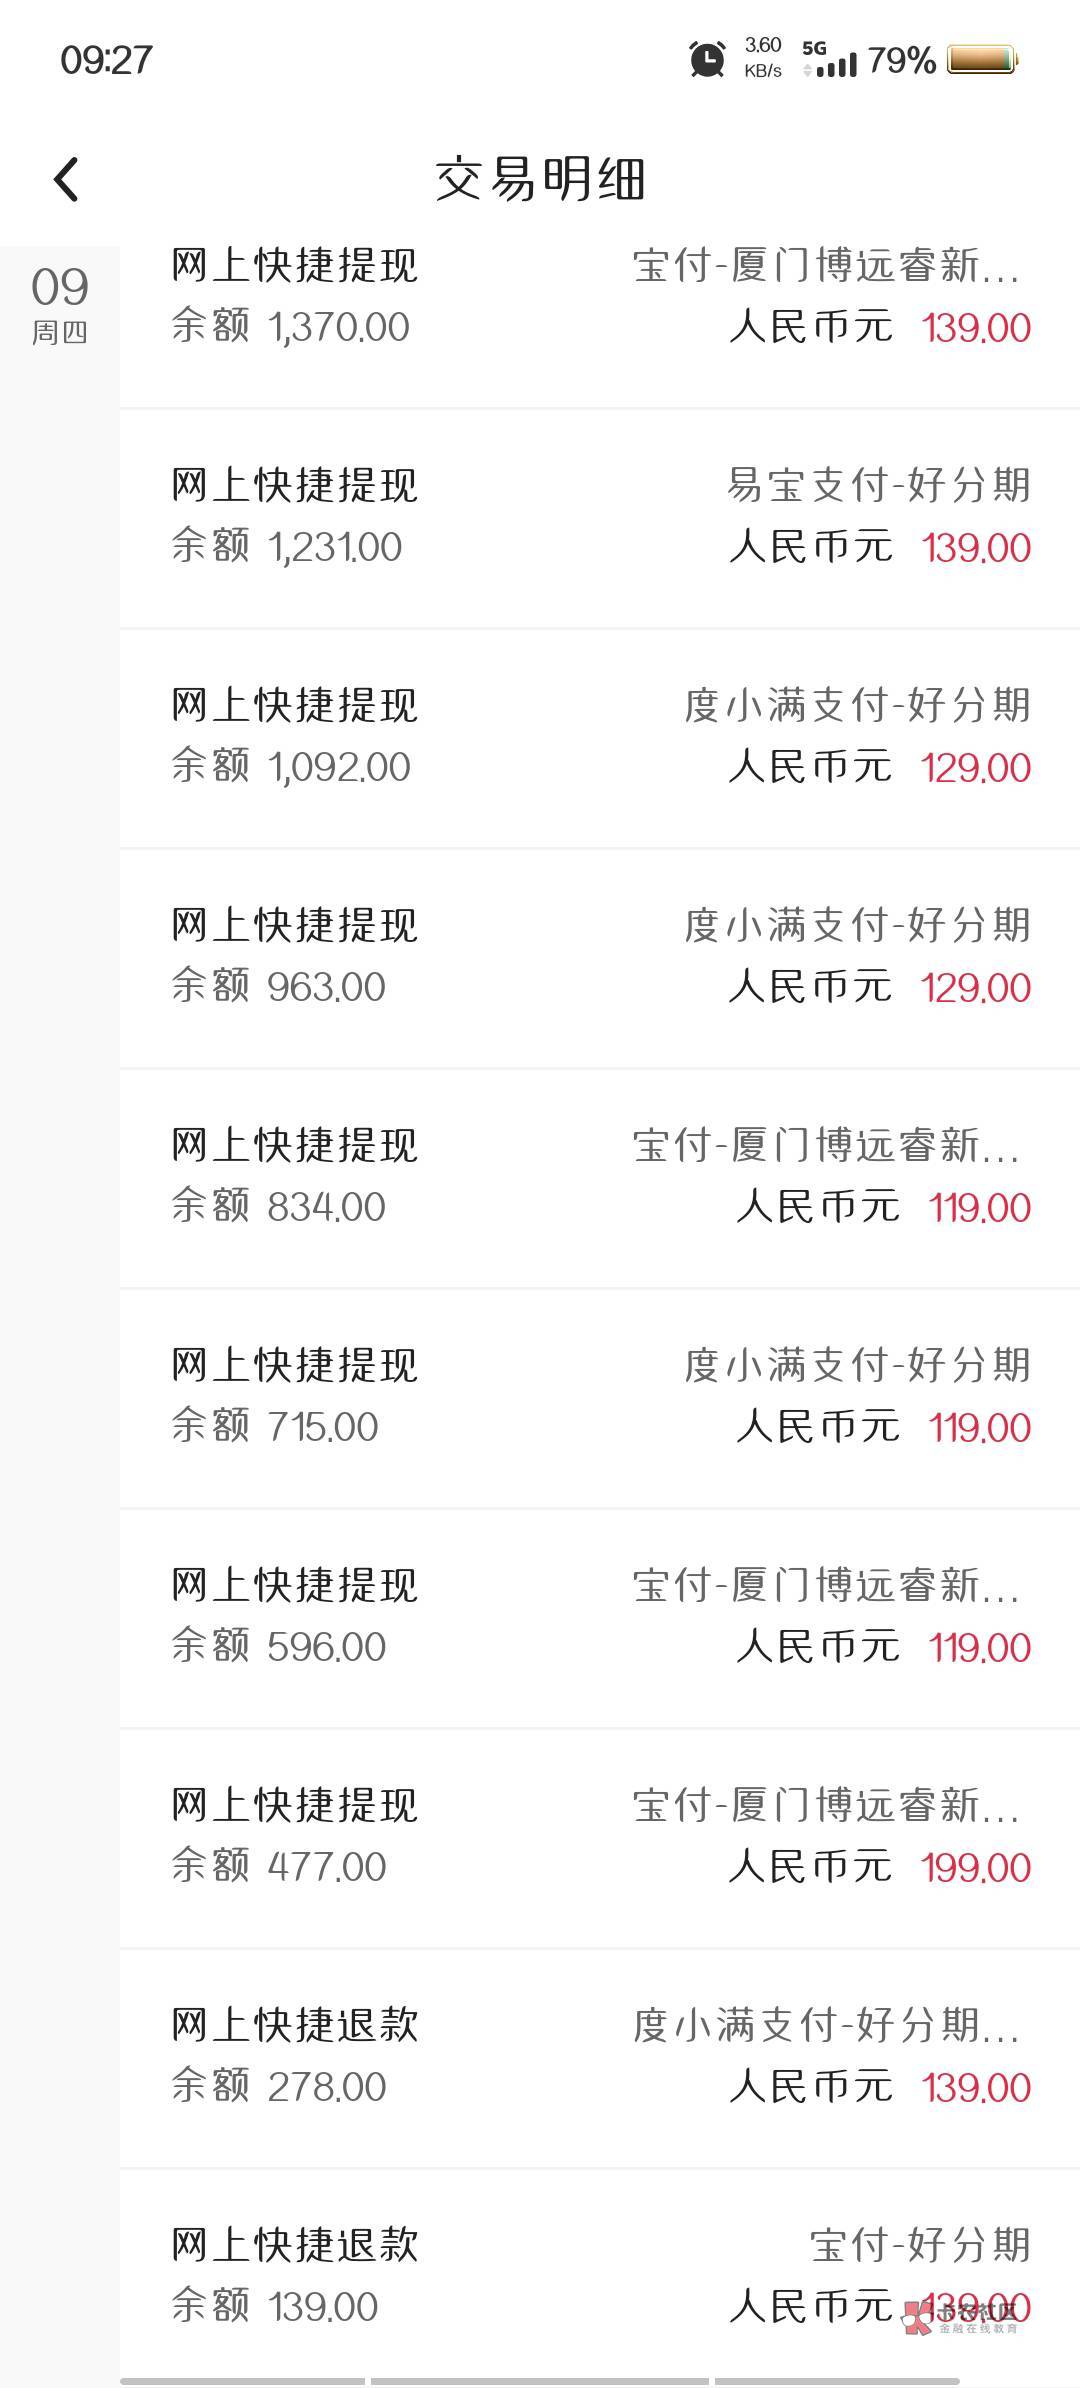The height and width of the screenshot is (2388, 1080).
Task: Tap the alarm clock status icon
Action: 707,60
